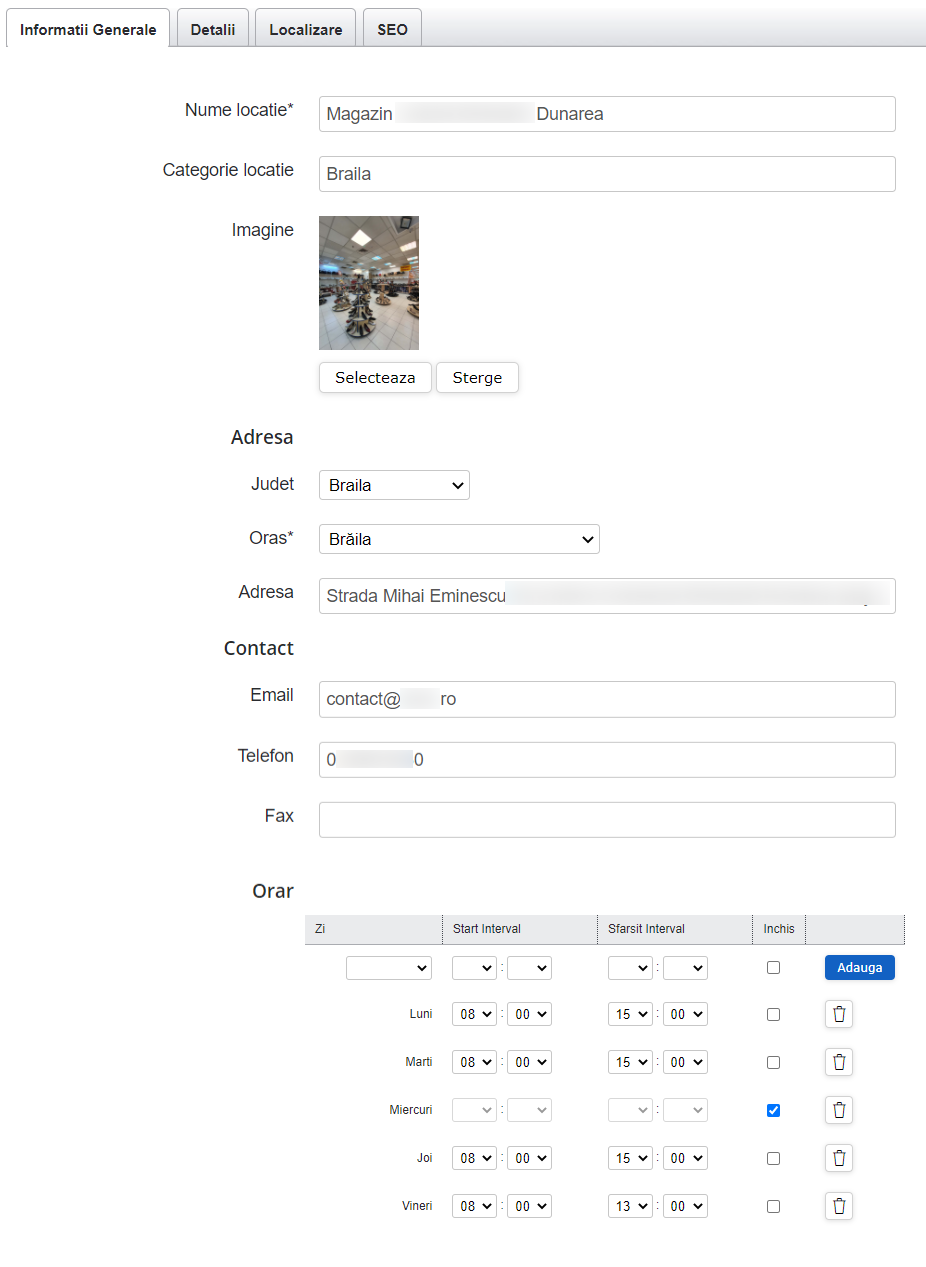
Task: Go to the SEO tab
Action: tap(392, 30)
